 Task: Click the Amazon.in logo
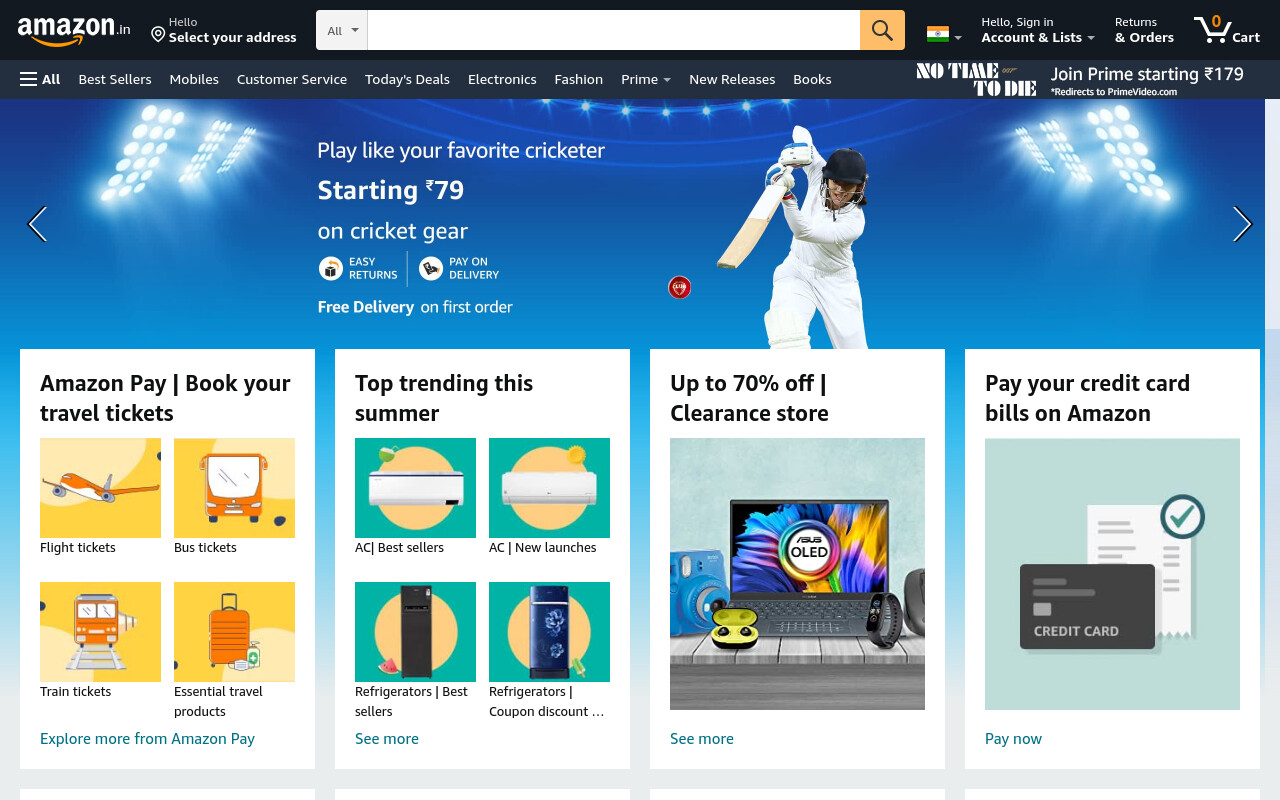(x=74, y=31)
